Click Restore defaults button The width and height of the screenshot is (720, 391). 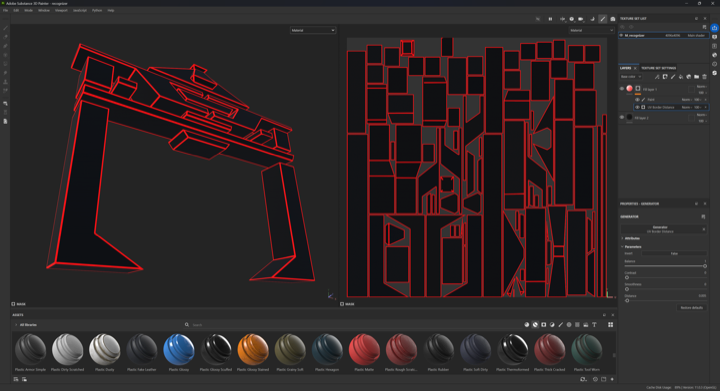tap(692, 307)
